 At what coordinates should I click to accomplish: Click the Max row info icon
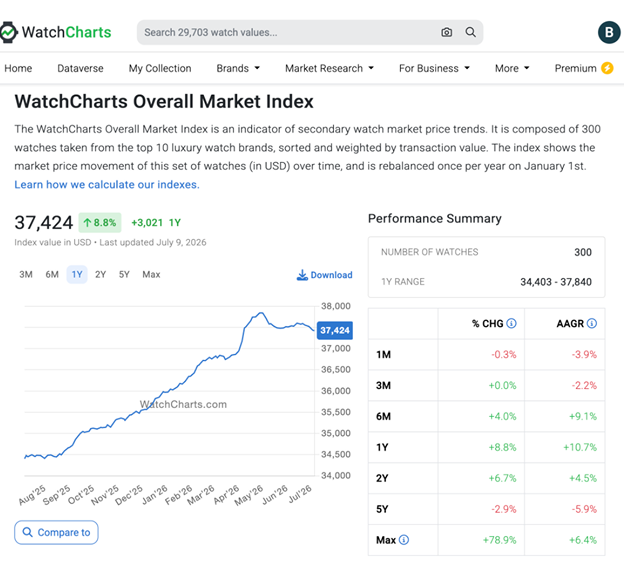point(404,540)
